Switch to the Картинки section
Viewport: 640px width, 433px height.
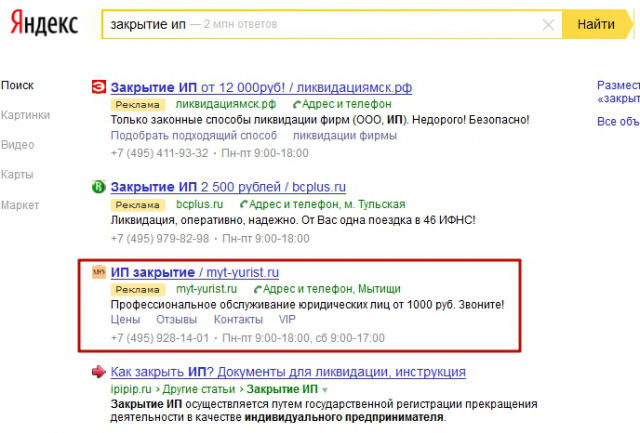coord(25,115)
